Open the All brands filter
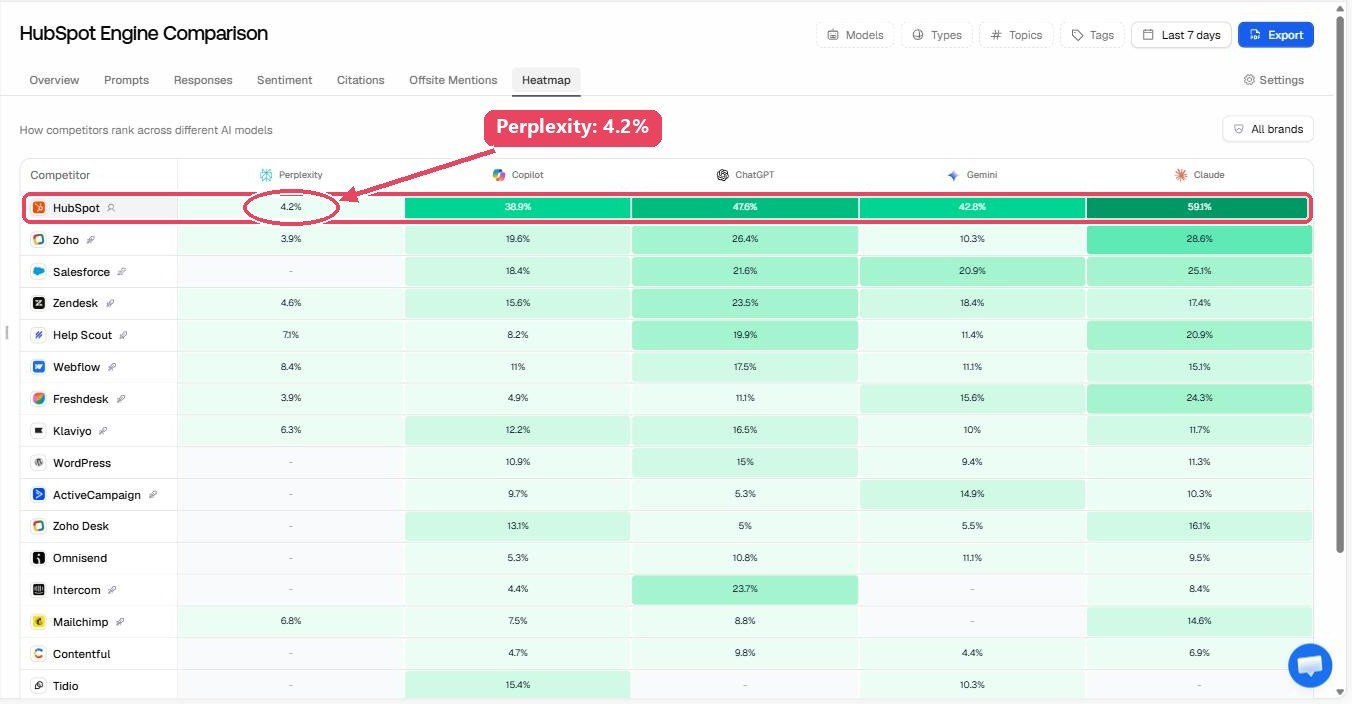The image size is (1352, 704). click(x=1268, y=129)
